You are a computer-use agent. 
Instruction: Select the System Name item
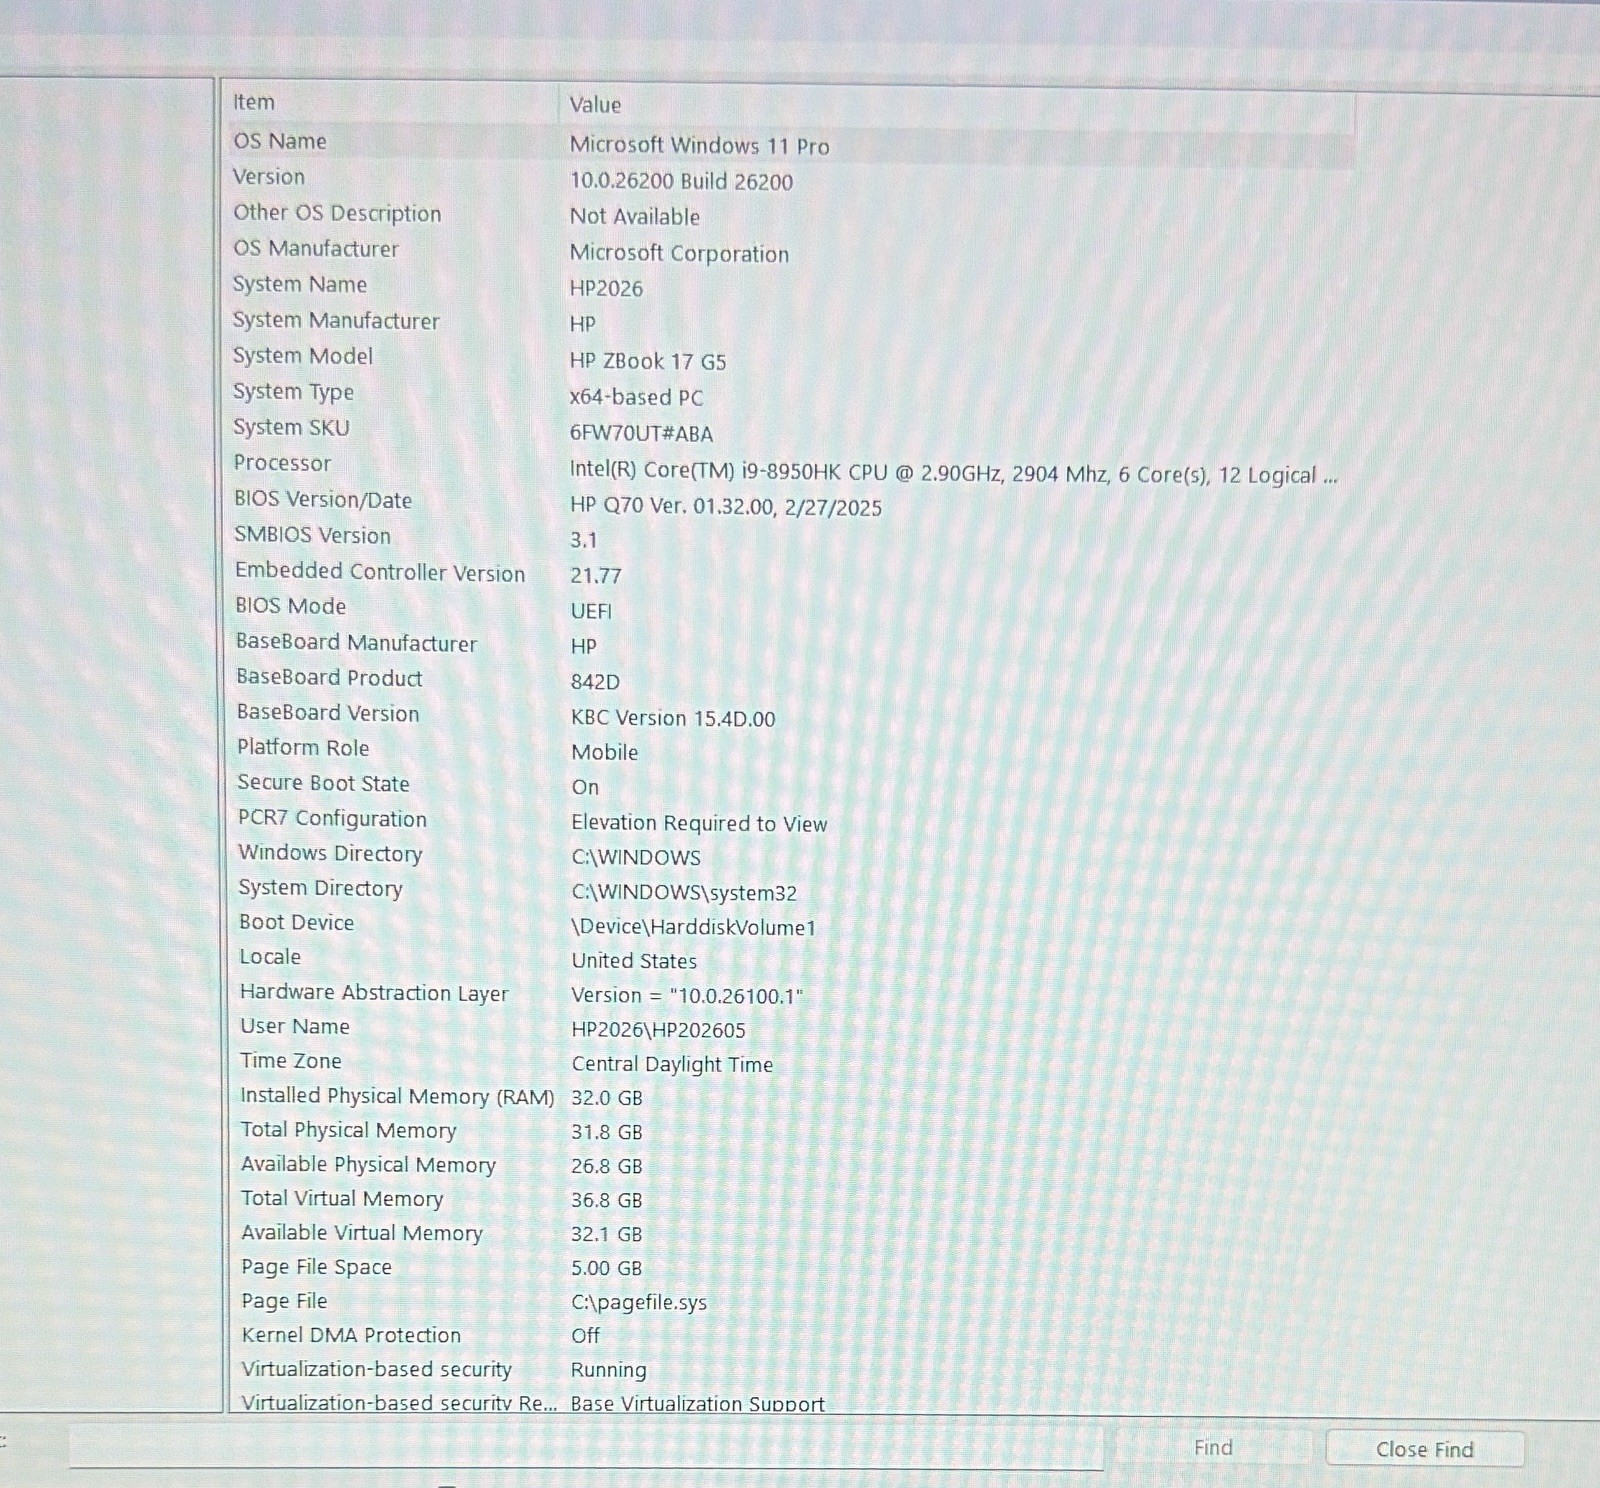tap(300, 284)
